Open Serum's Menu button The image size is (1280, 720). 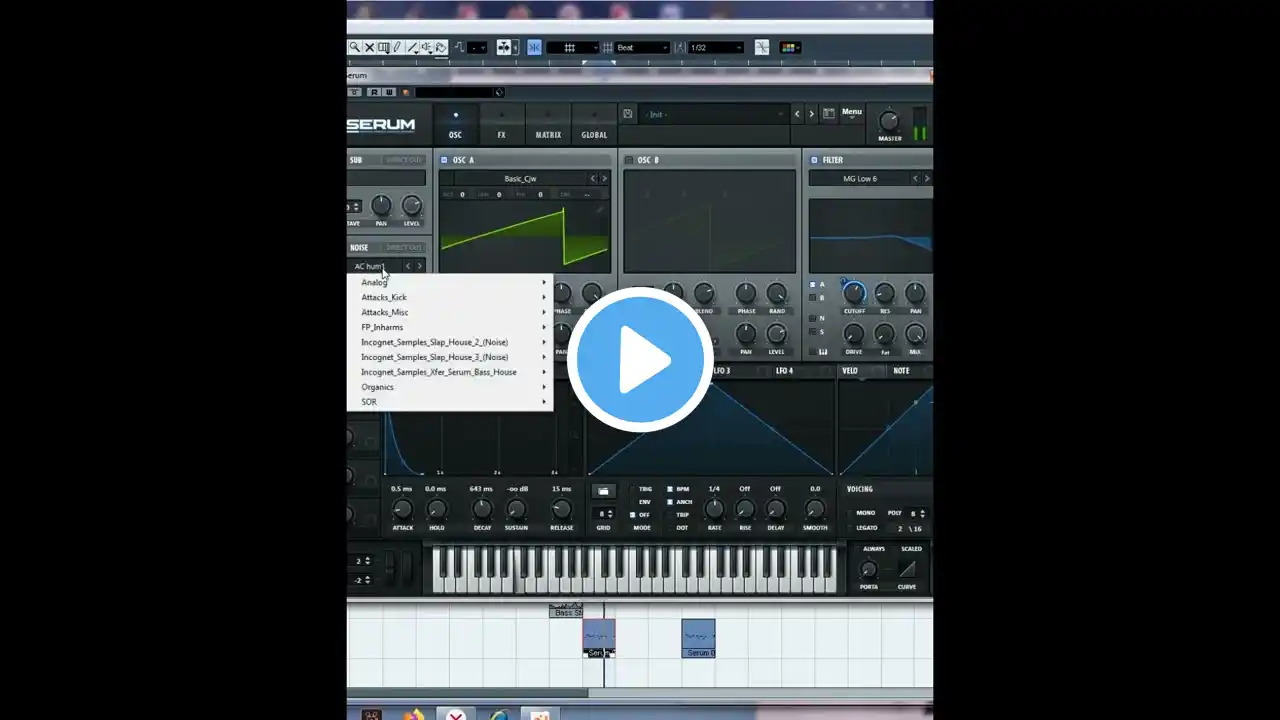[852, 112]
